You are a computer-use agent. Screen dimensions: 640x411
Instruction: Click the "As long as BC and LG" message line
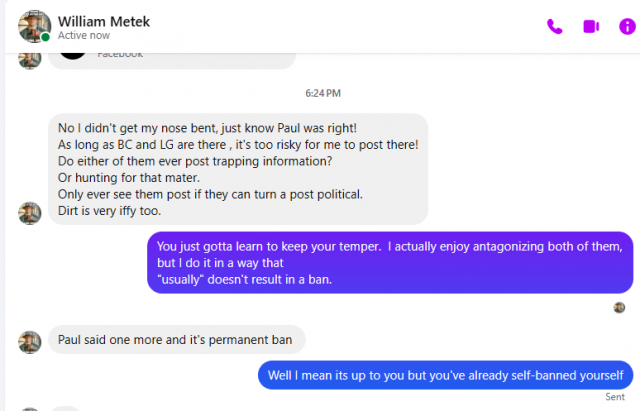[238, 144]
